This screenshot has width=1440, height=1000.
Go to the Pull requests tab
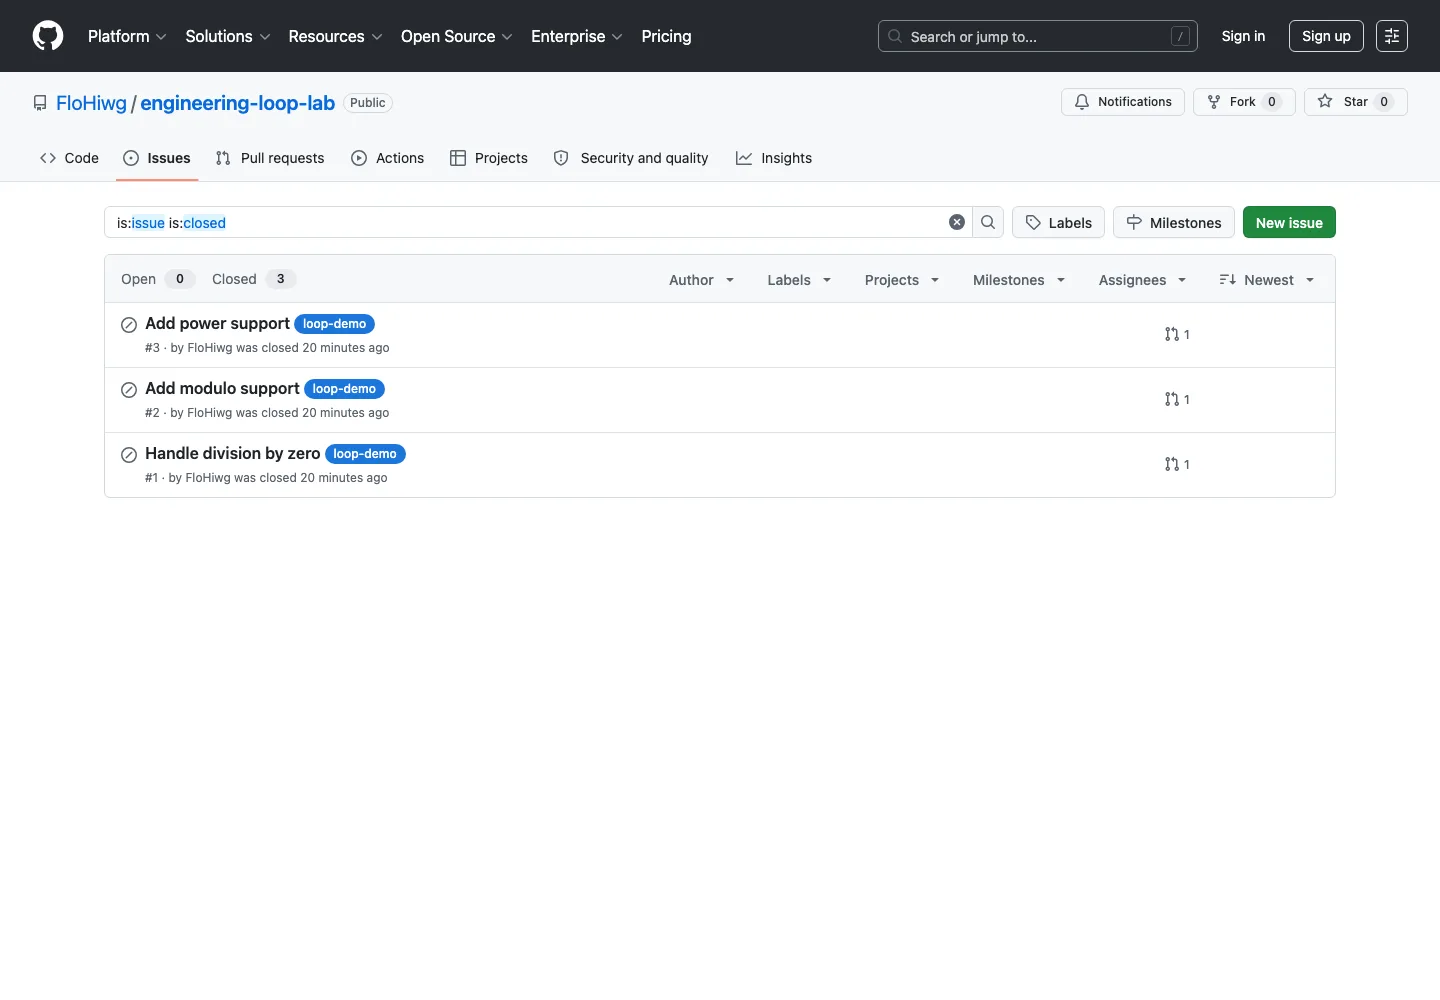(270, 158)
